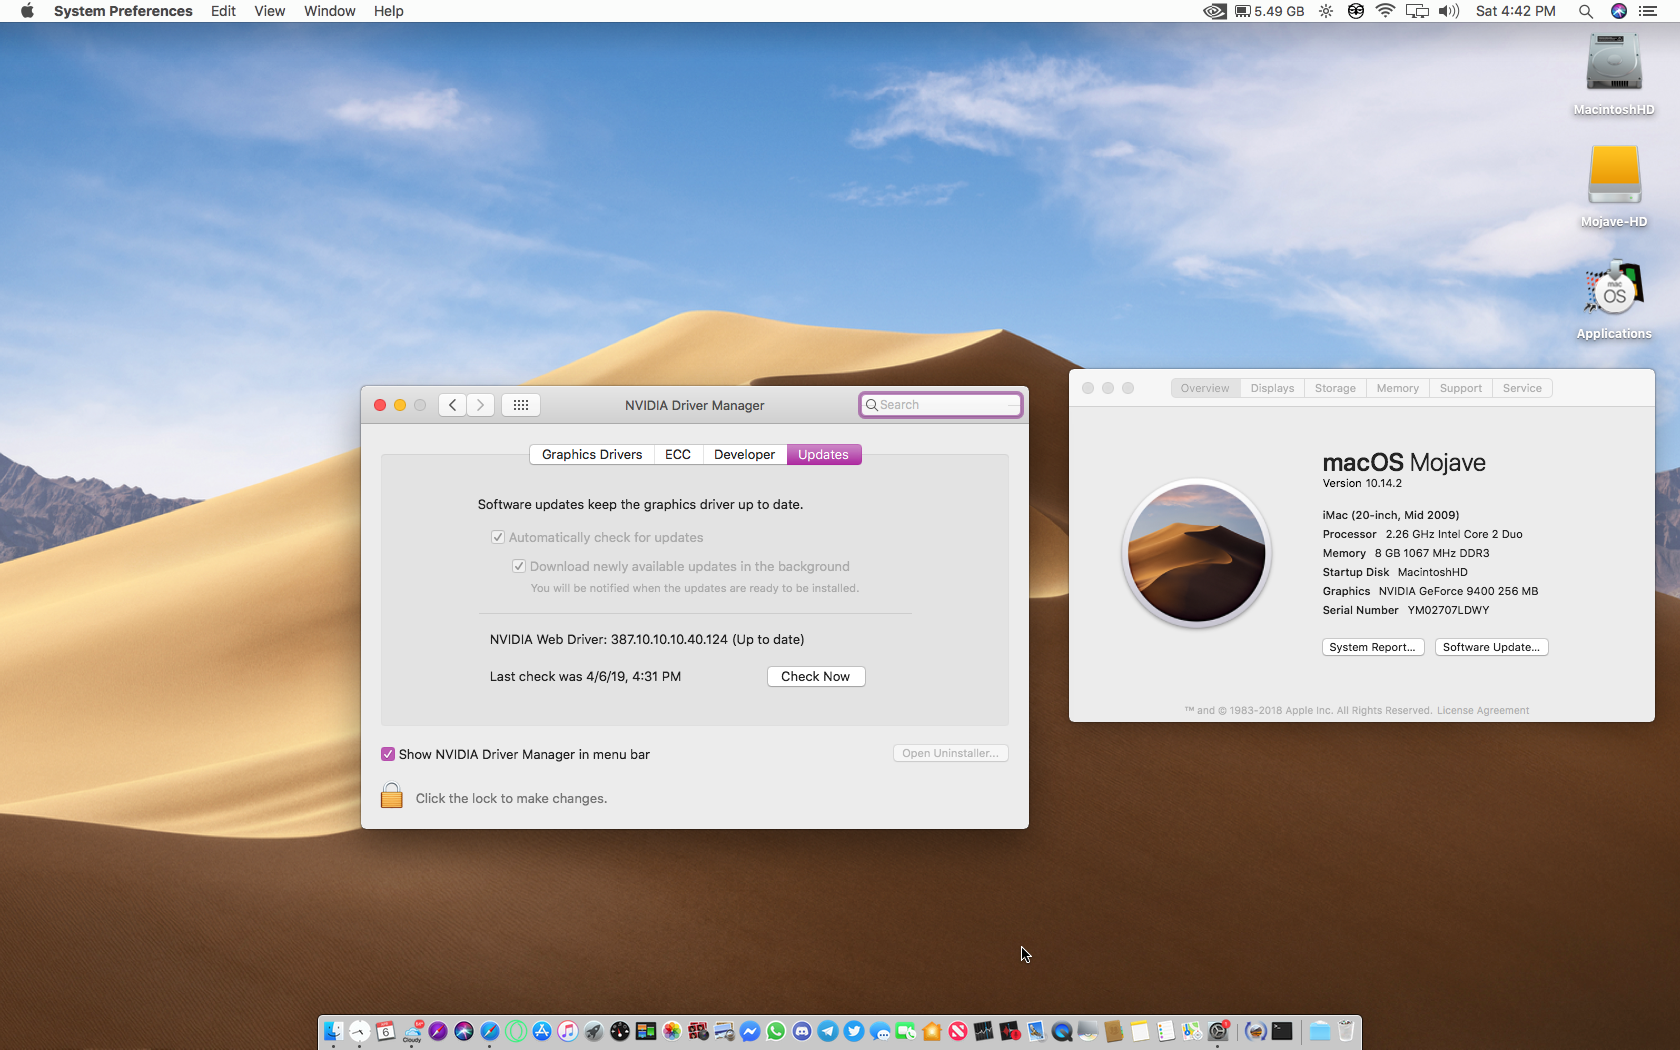This screenshot has height=1050, width=1680.
Task: Open the Mojave-HD external drive
Action: tap(1614, 187)
